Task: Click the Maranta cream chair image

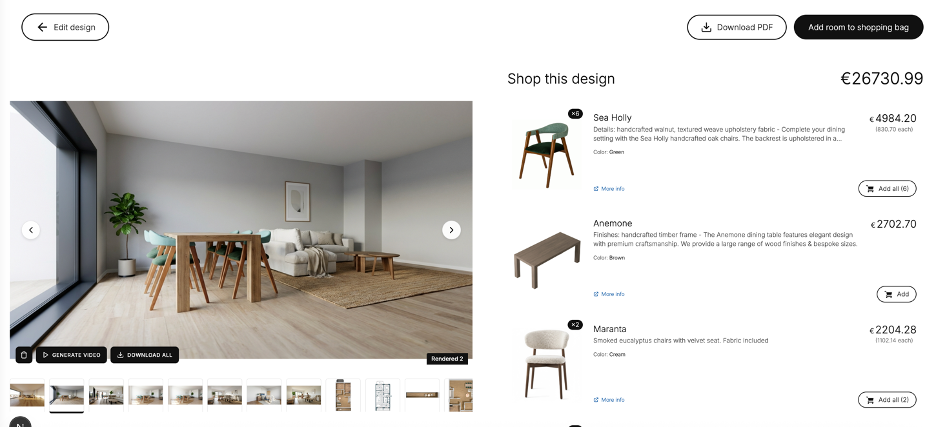Action: pyautogui.click(x=546, y=364)
